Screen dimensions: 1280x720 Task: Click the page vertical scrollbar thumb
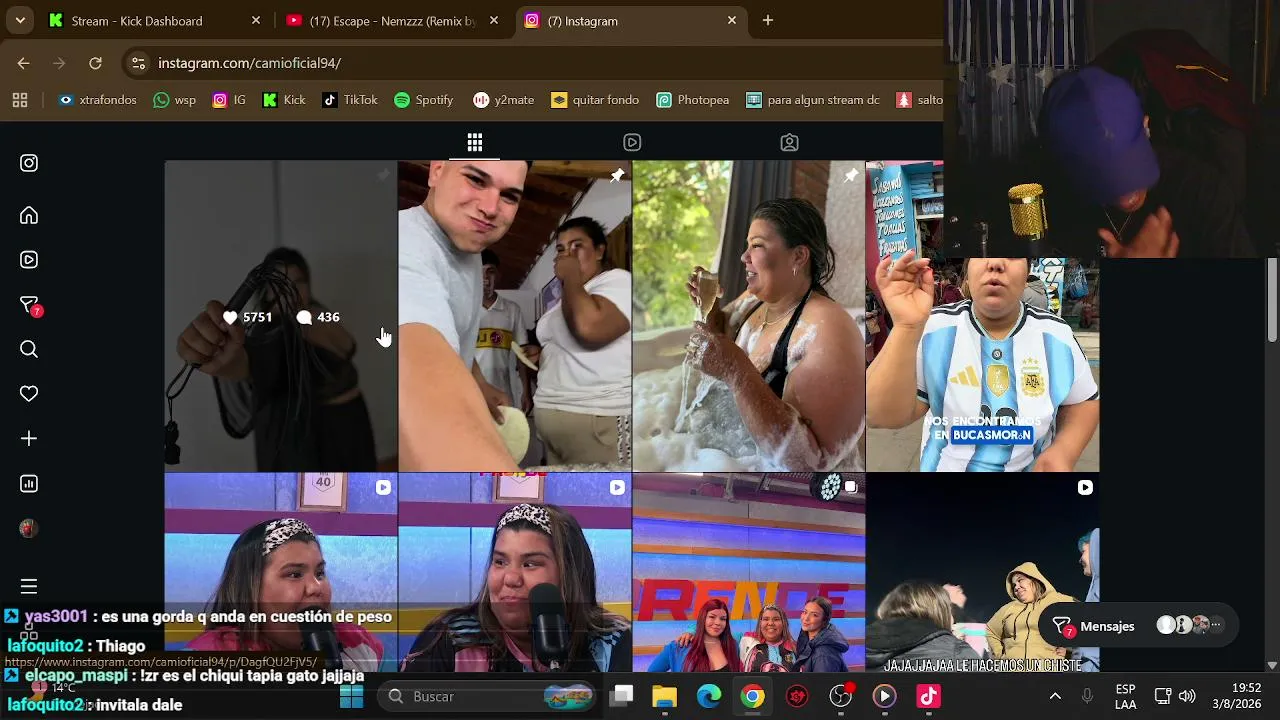(1272, 300)
